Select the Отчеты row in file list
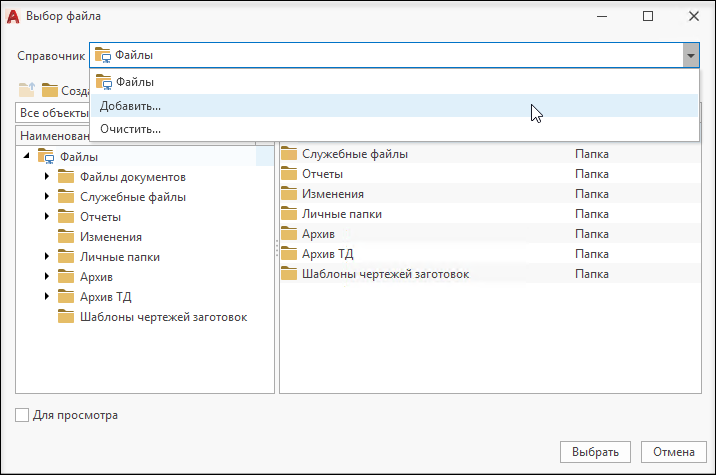 pyautogui.click(x=490, y=174)
